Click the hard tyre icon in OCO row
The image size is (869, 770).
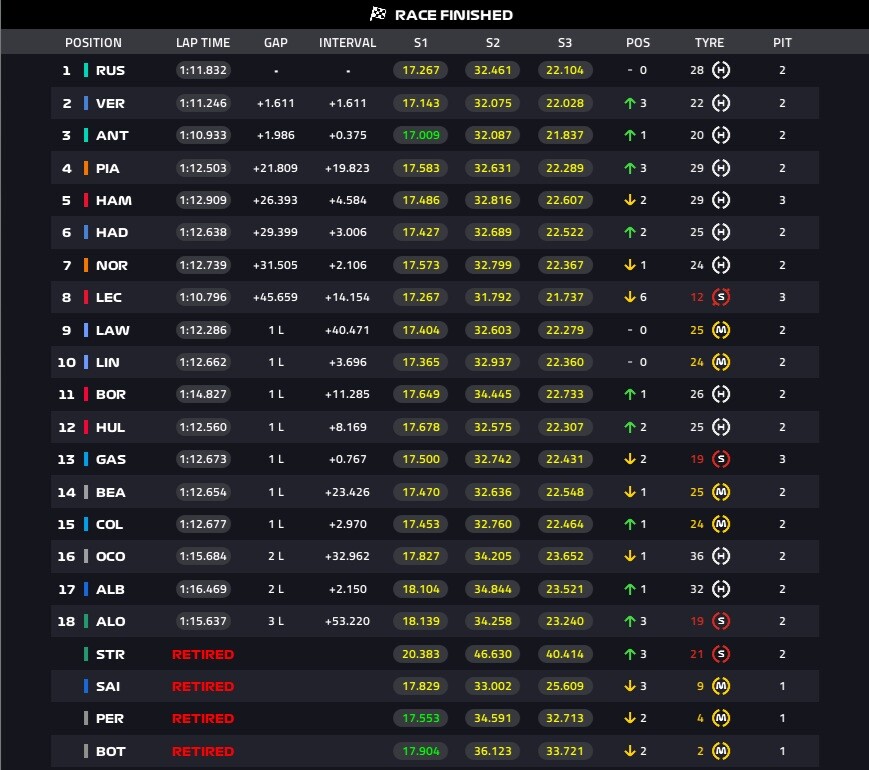pos(720,556)
